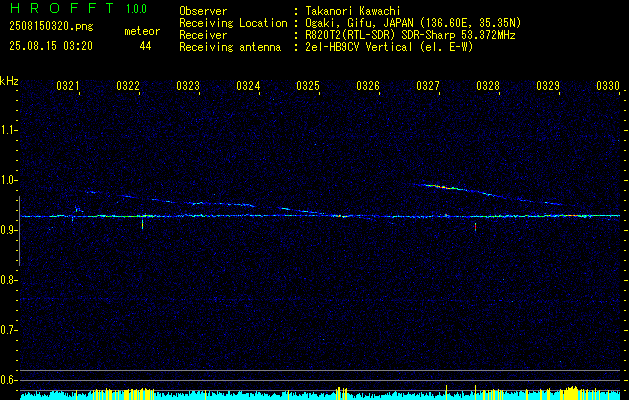This screenshot has height=400, width=629.
Task: Click the 0.6 kHz axis label
Action: click(x=8, y=380)
